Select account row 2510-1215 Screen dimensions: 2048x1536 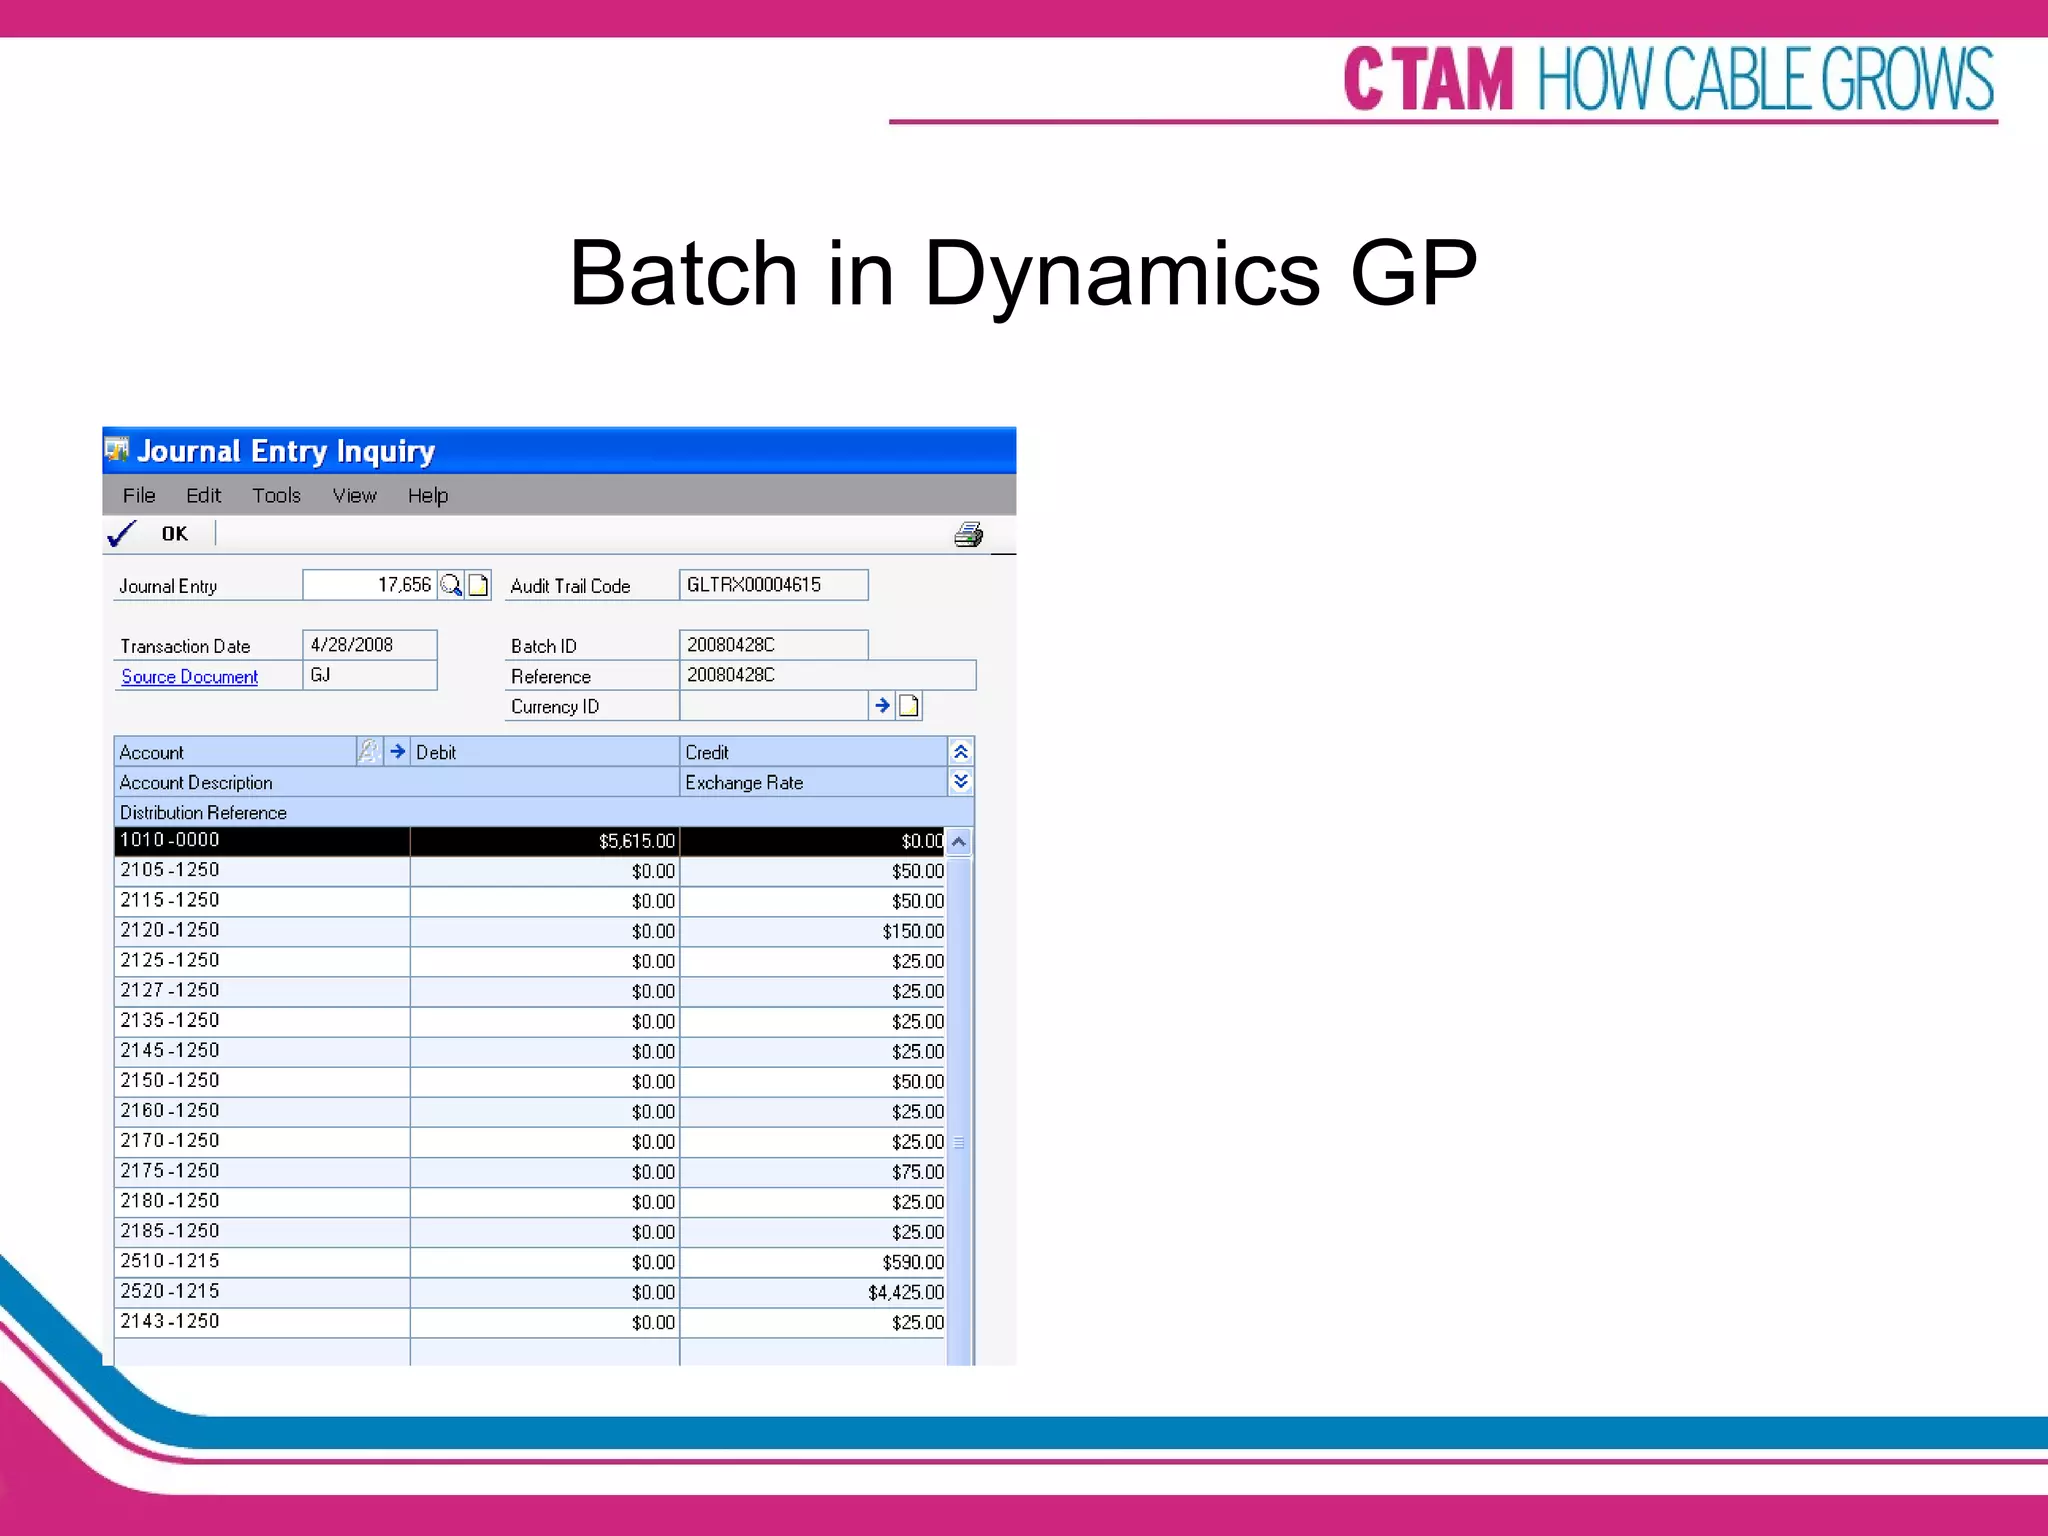(530, 1262)
